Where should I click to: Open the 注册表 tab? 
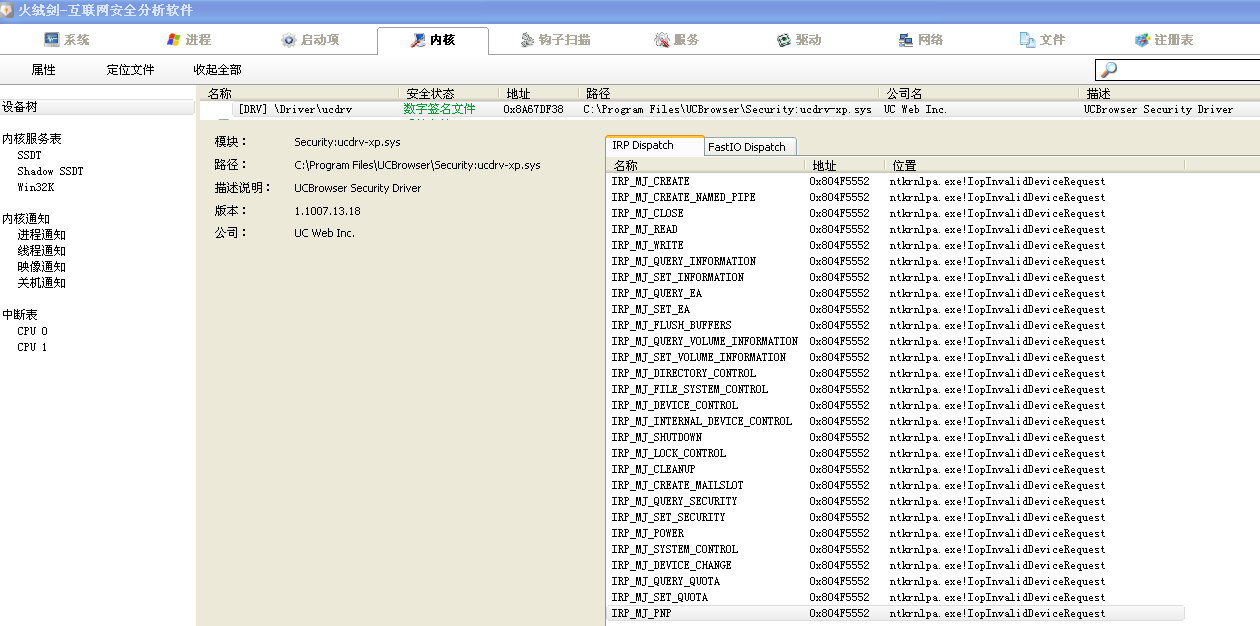pyautogui.click(x=1164, y=40)
